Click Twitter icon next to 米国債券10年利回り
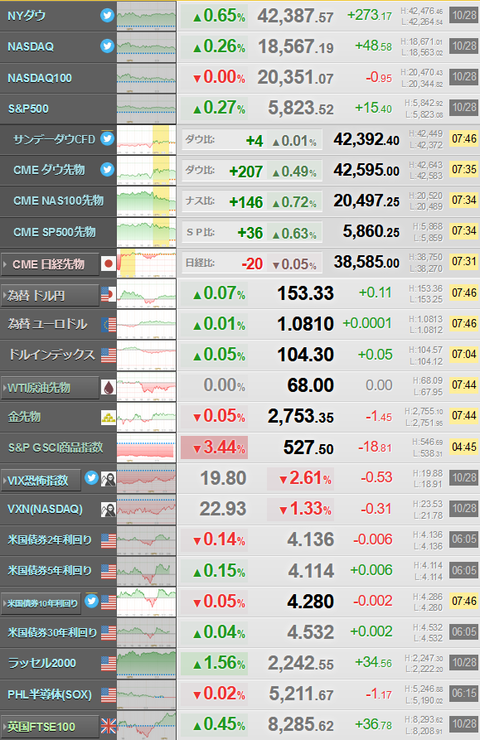This screenshot has height=740, width=480. coord(92,601)
